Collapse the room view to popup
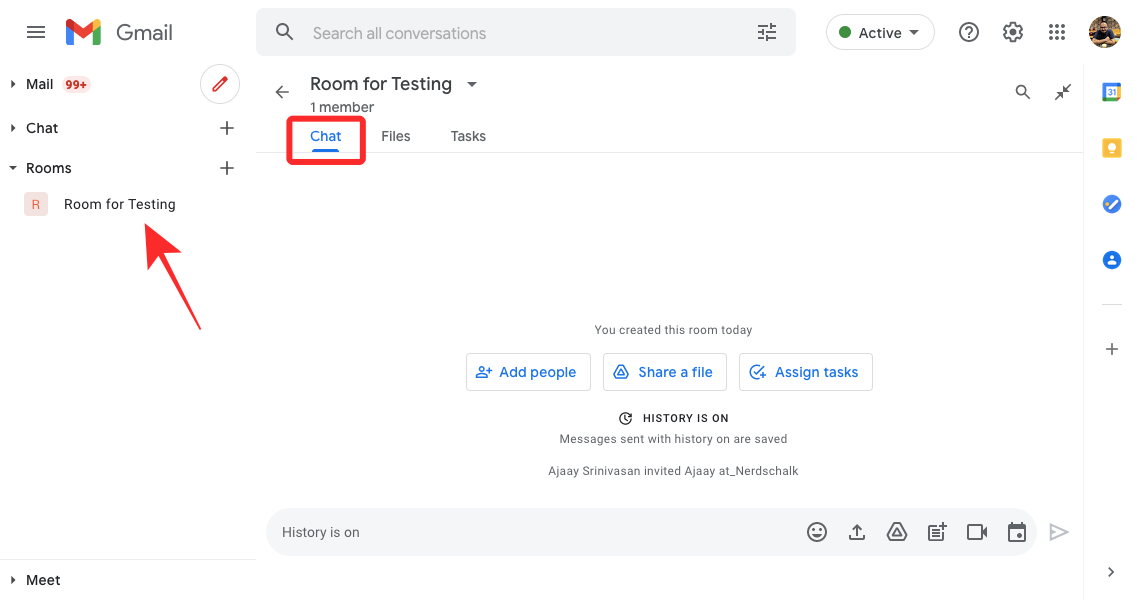The height and width of the screenshot is (600, 1139). tap(1063, 92)
